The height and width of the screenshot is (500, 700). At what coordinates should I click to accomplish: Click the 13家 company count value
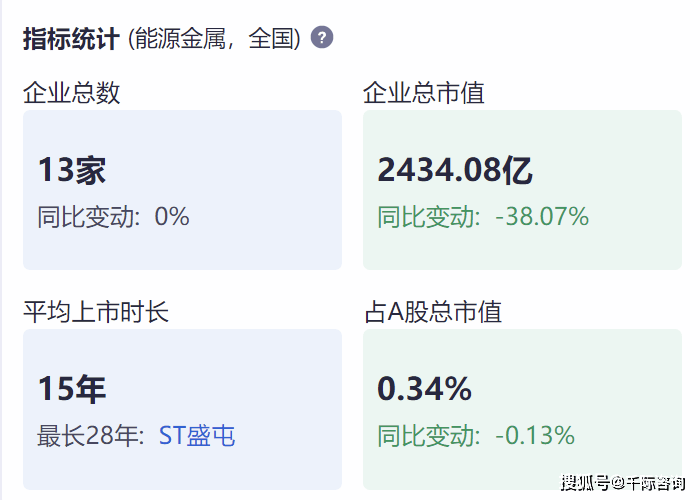click(72, 170)
